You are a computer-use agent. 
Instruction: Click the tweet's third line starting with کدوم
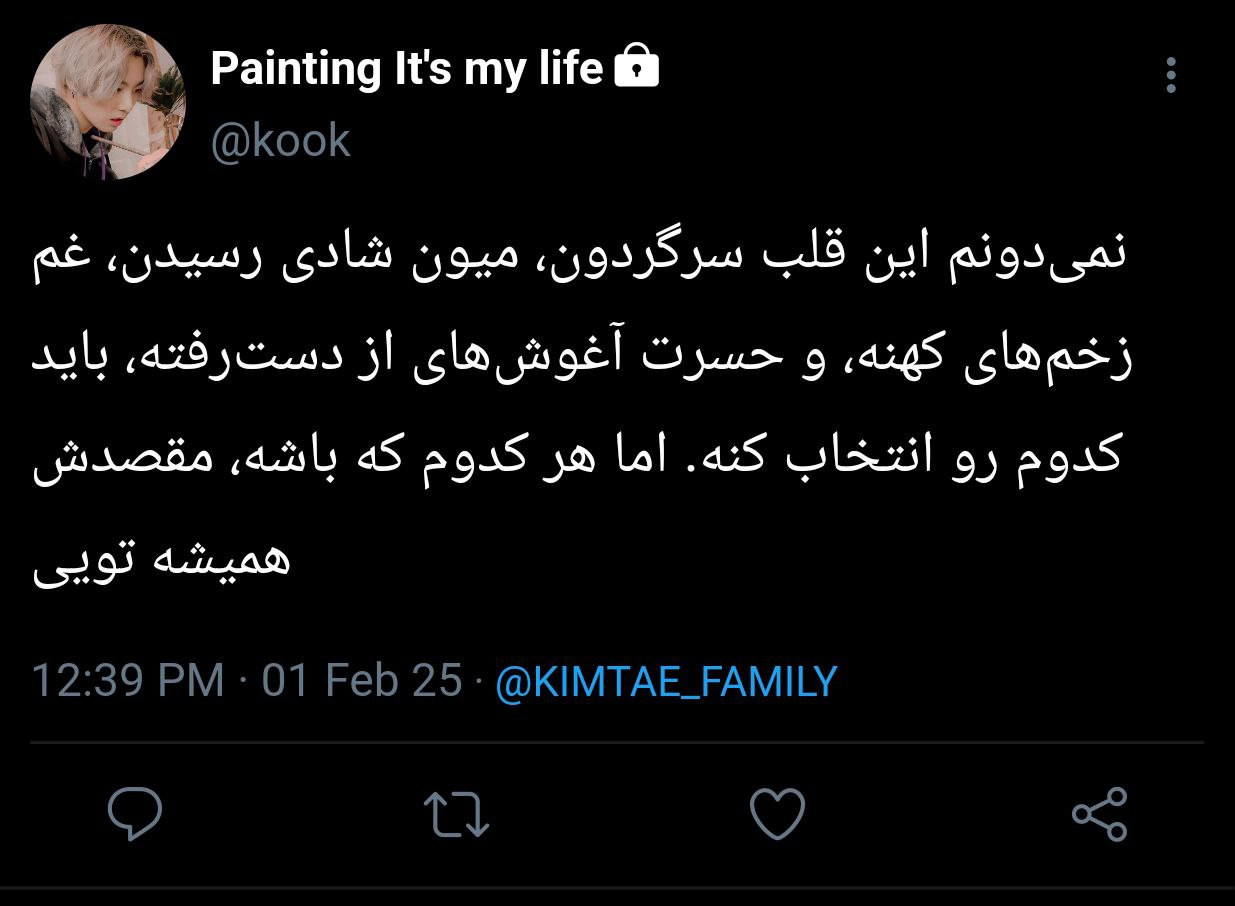click(x=580, y=461)
